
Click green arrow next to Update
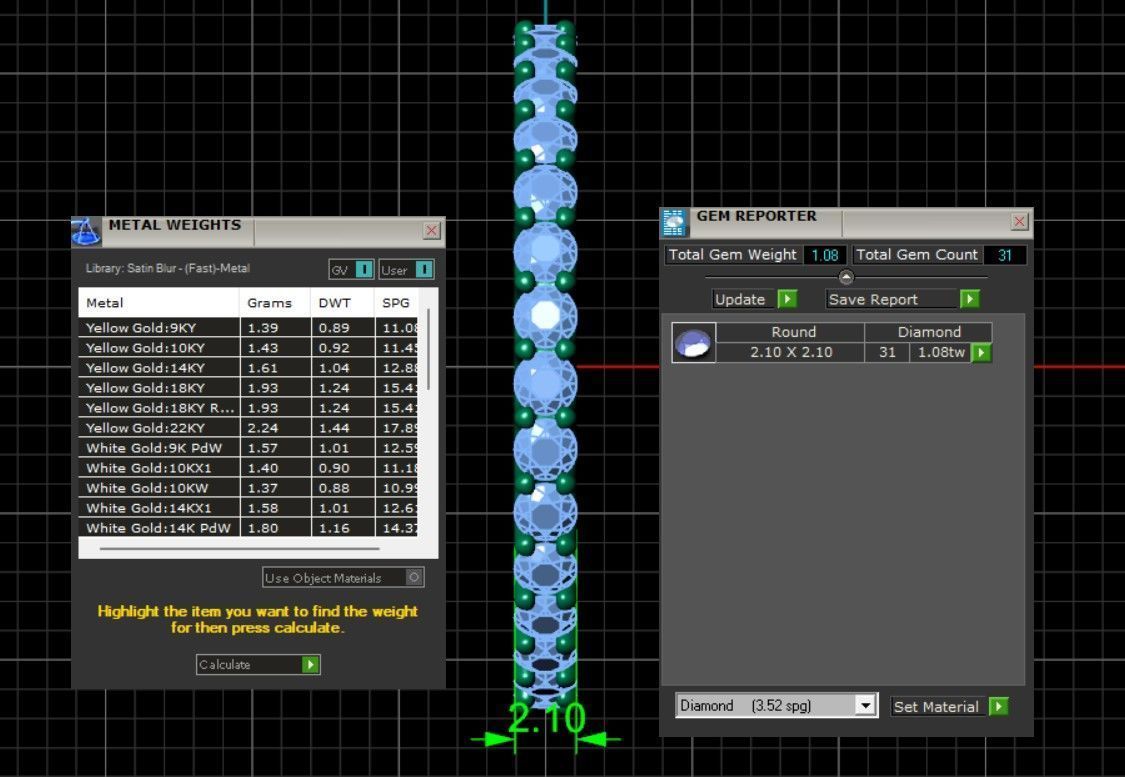pos(787,299)
